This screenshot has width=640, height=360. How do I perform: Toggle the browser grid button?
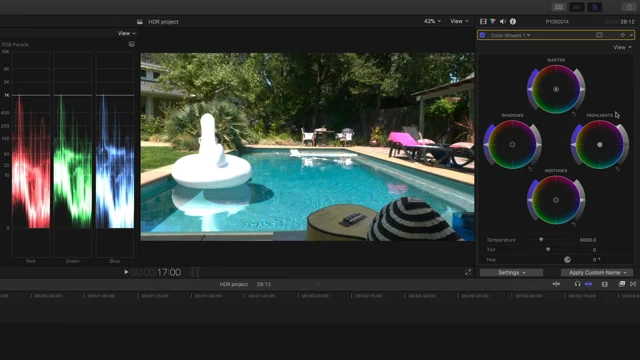click(558, 7)
